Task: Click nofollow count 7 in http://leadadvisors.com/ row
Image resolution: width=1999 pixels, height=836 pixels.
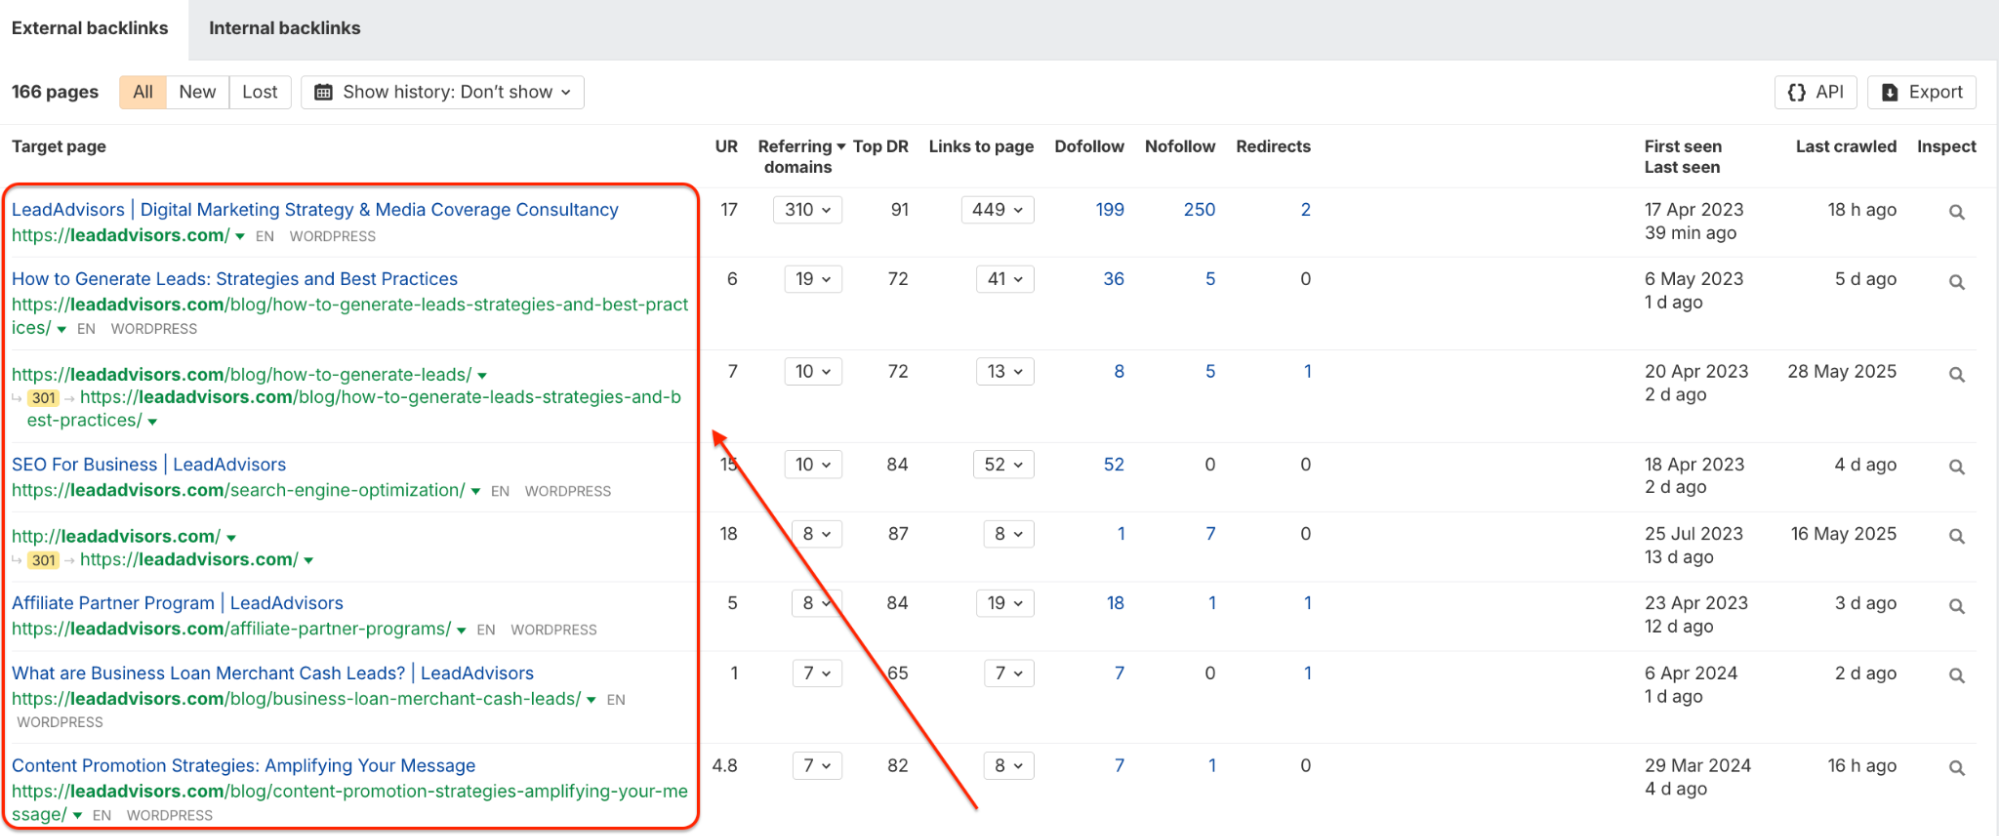Action: pos(1210,534)
